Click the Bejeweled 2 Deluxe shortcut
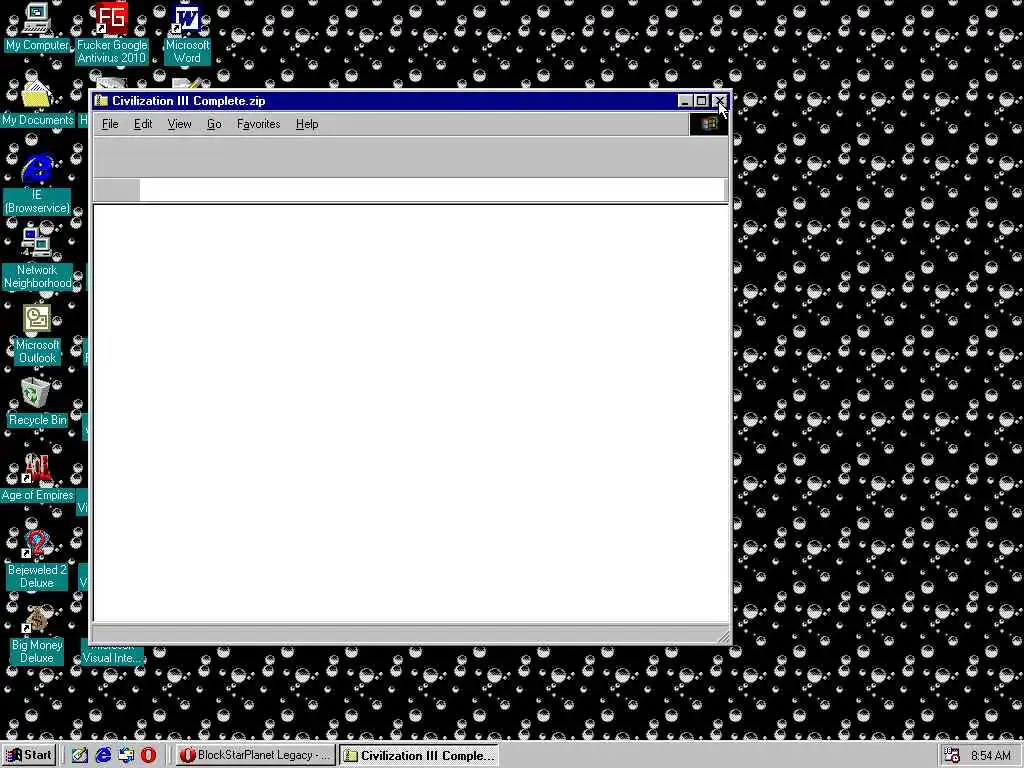 (x=37, y=558)
